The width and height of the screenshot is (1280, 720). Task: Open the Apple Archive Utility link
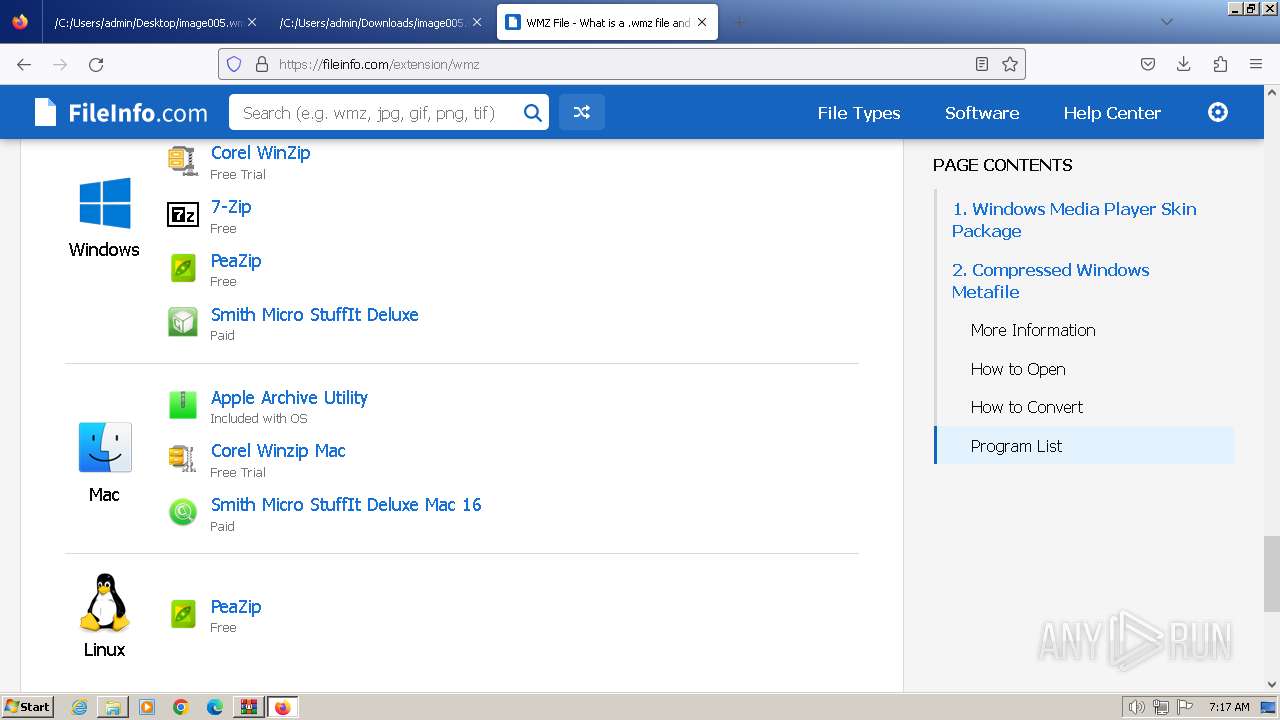coord(289,398)
